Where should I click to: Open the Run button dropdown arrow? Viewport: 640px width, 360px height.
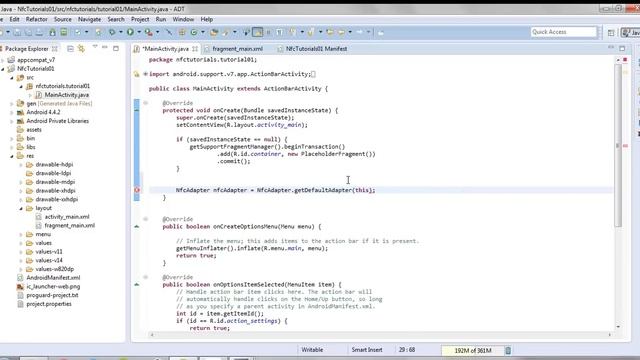pyautogui.click(x=139, y=32)
